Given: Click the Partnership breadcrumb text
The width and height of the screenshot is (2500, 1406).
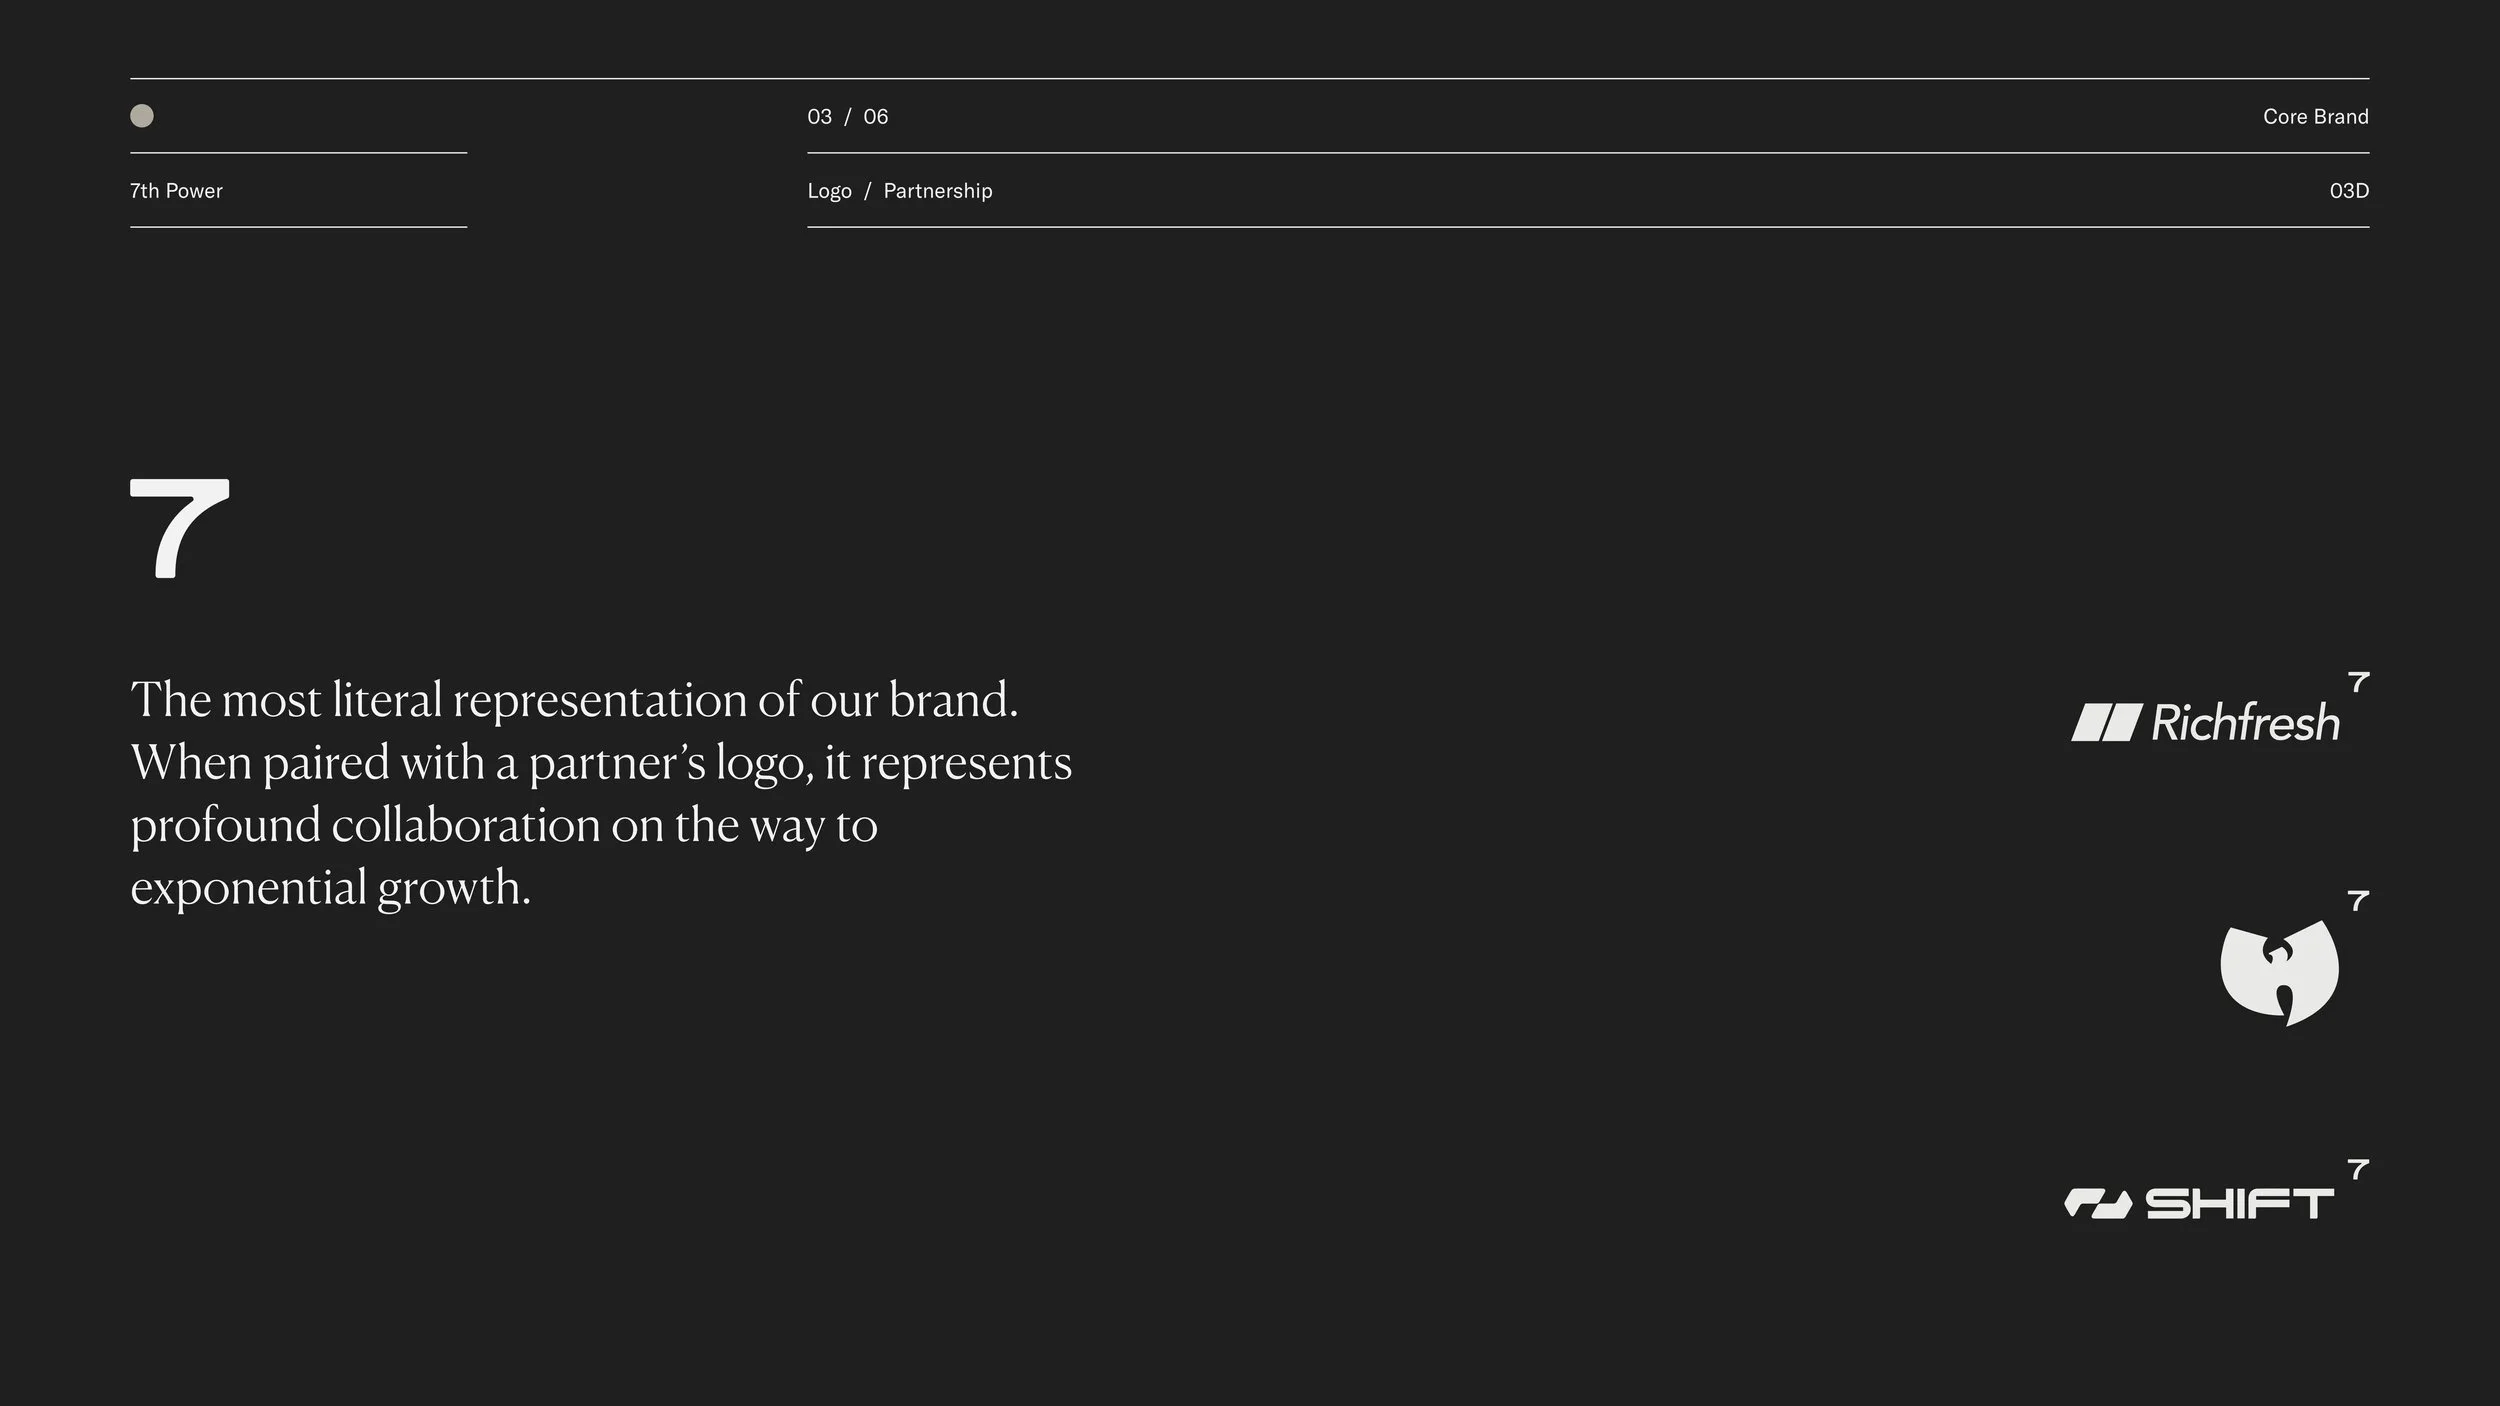Looking at the screenshot, I should click(x=937, y=191).
